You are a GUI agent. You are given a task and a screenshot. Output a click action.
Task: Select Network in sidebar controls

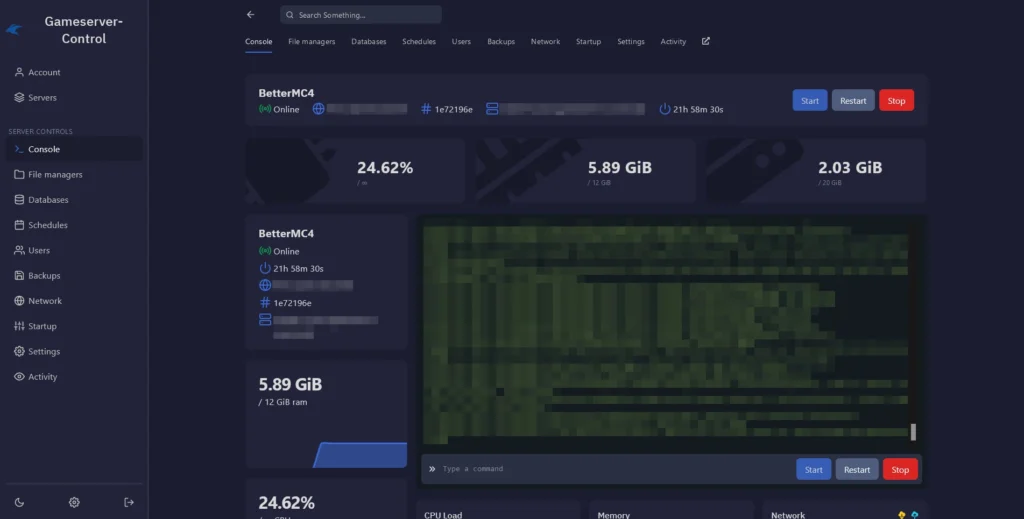pyautogui.click(x=45, y=301)
